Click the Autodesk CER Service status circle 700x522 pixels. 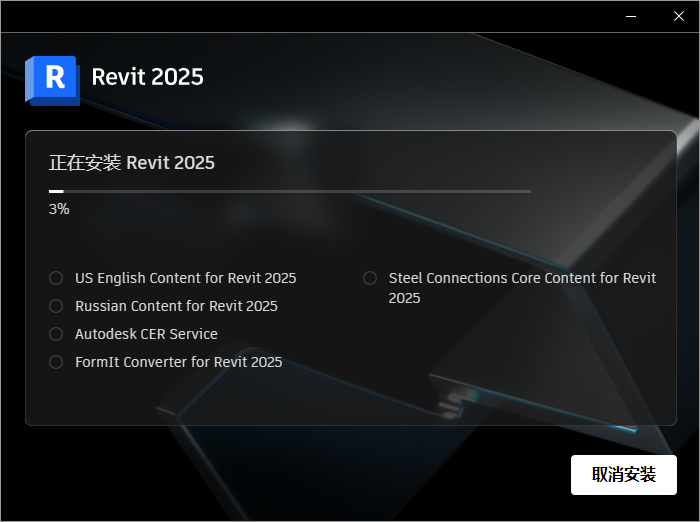click(x=56, y=334)
